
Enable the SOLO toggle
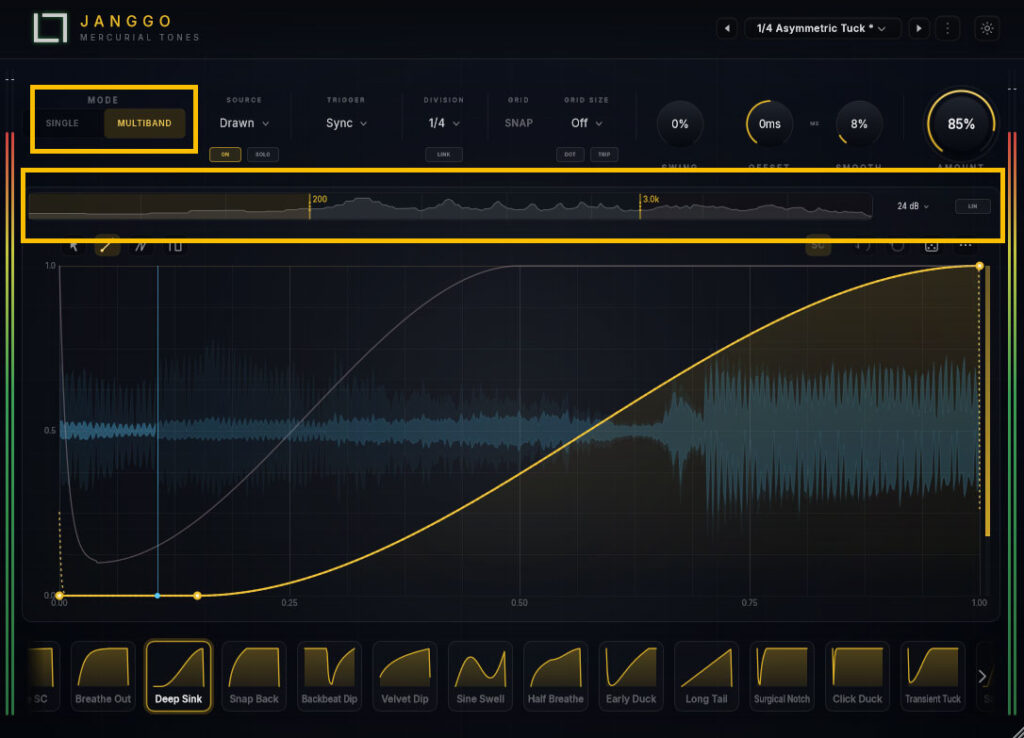[263, 154]
